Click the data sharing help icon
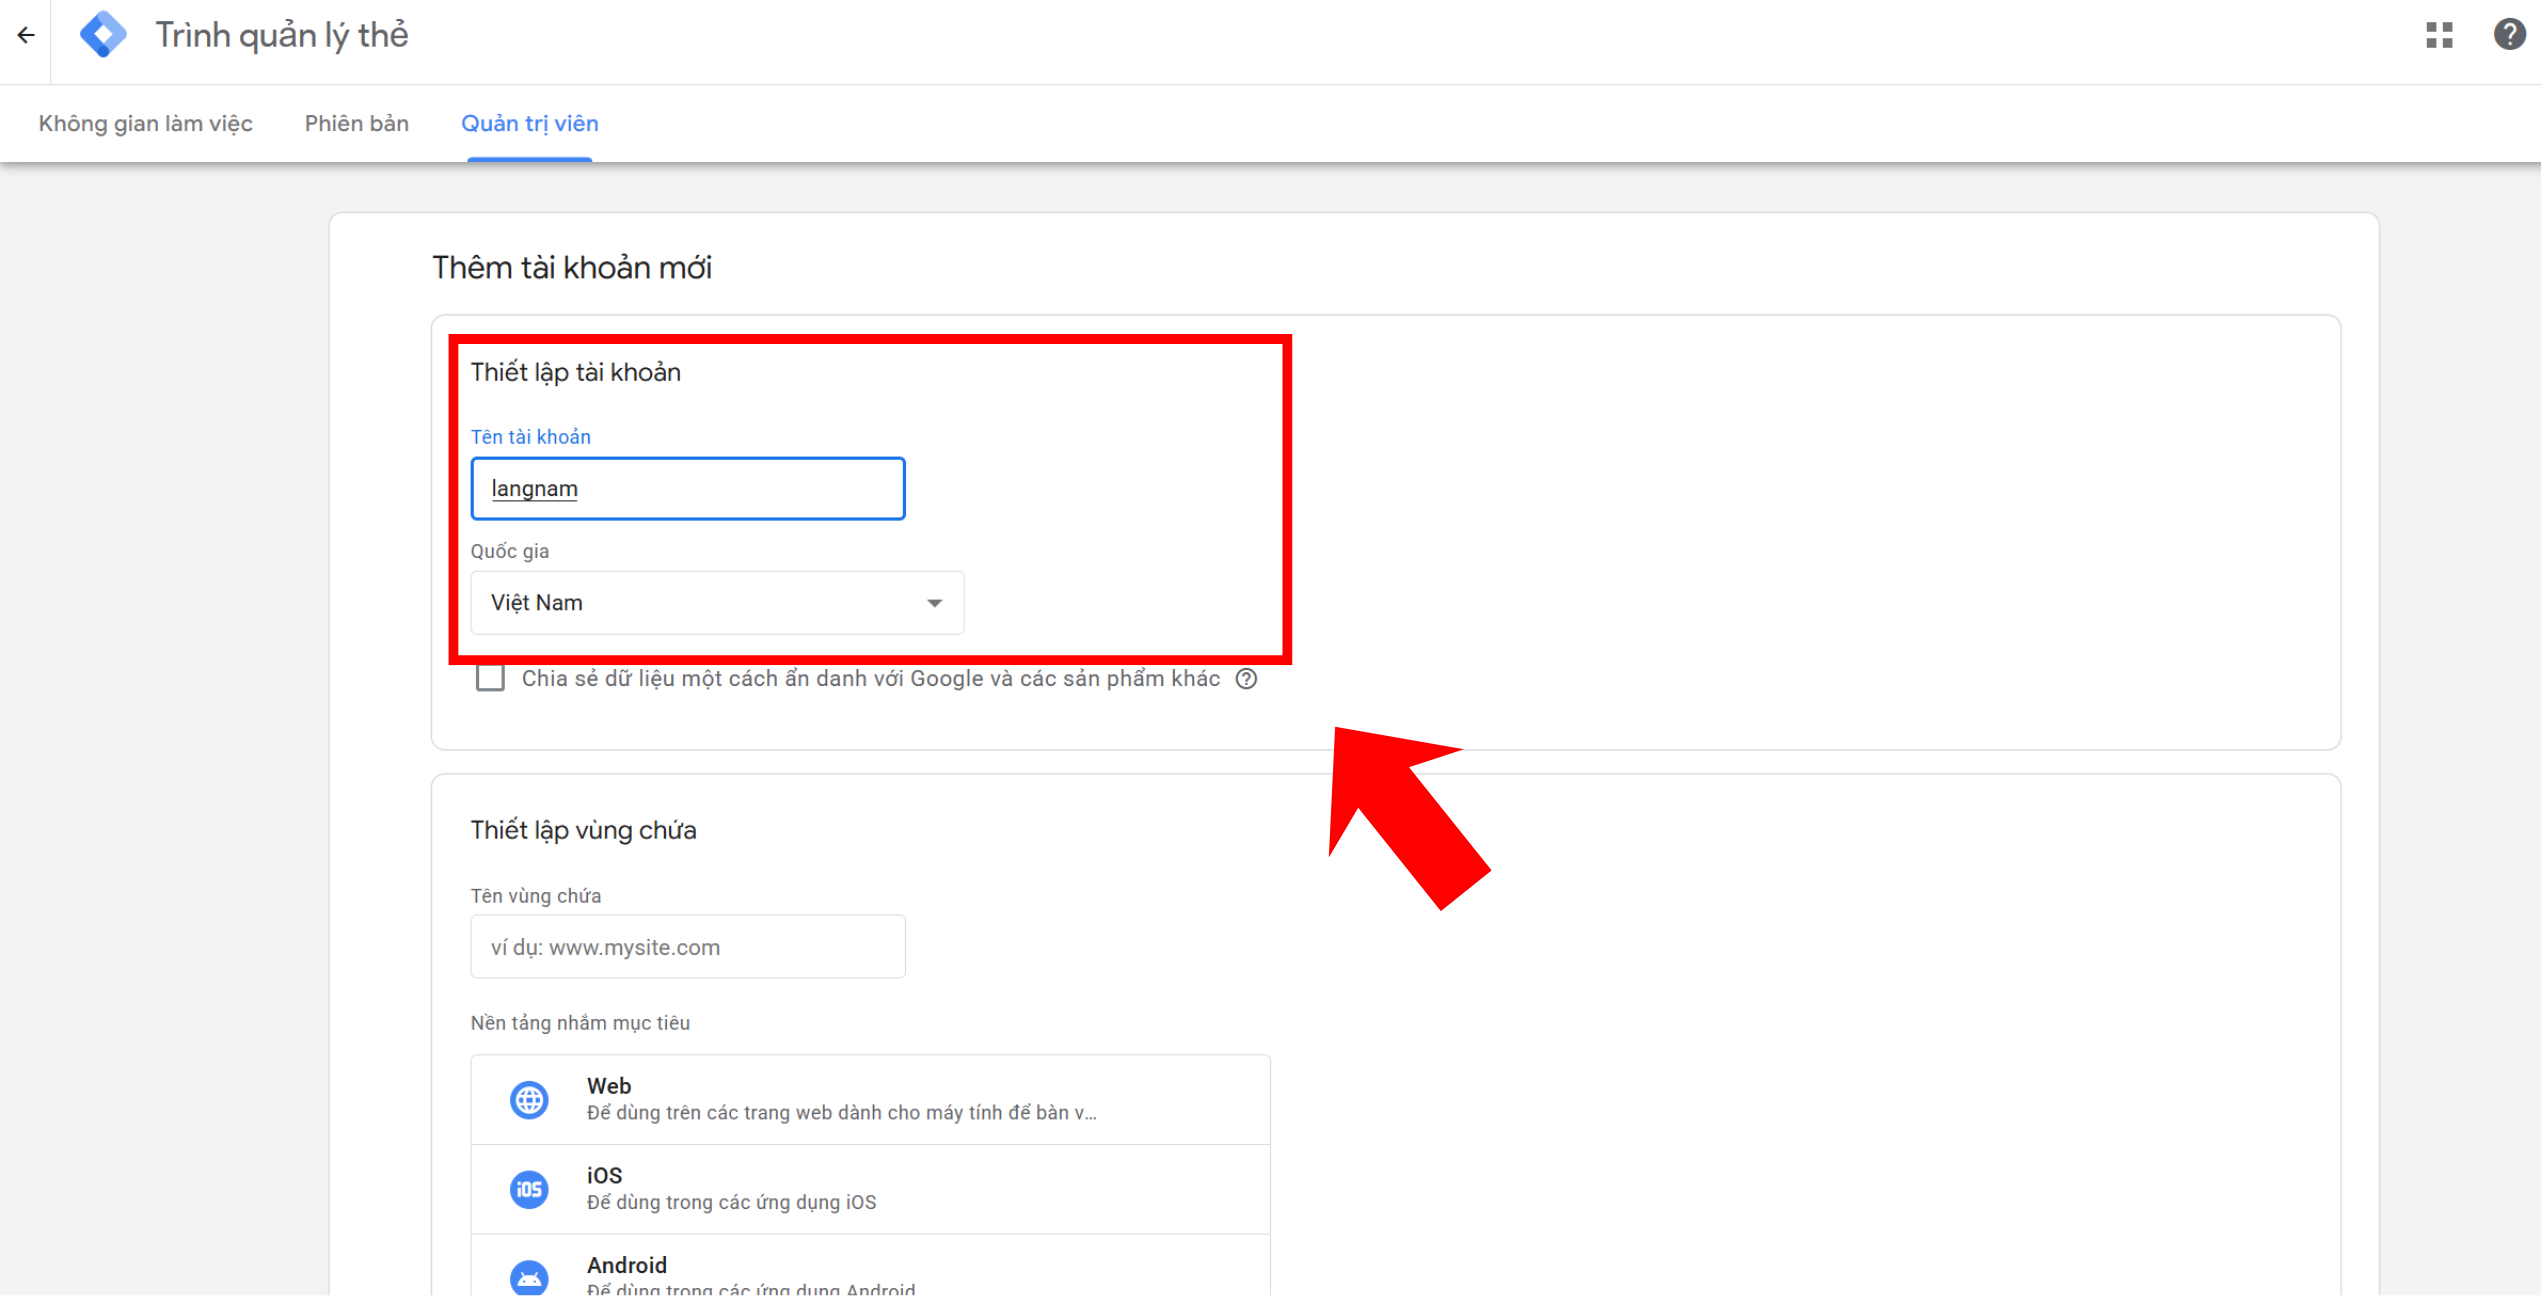2541x1302 pixels. coord(1246,680)
